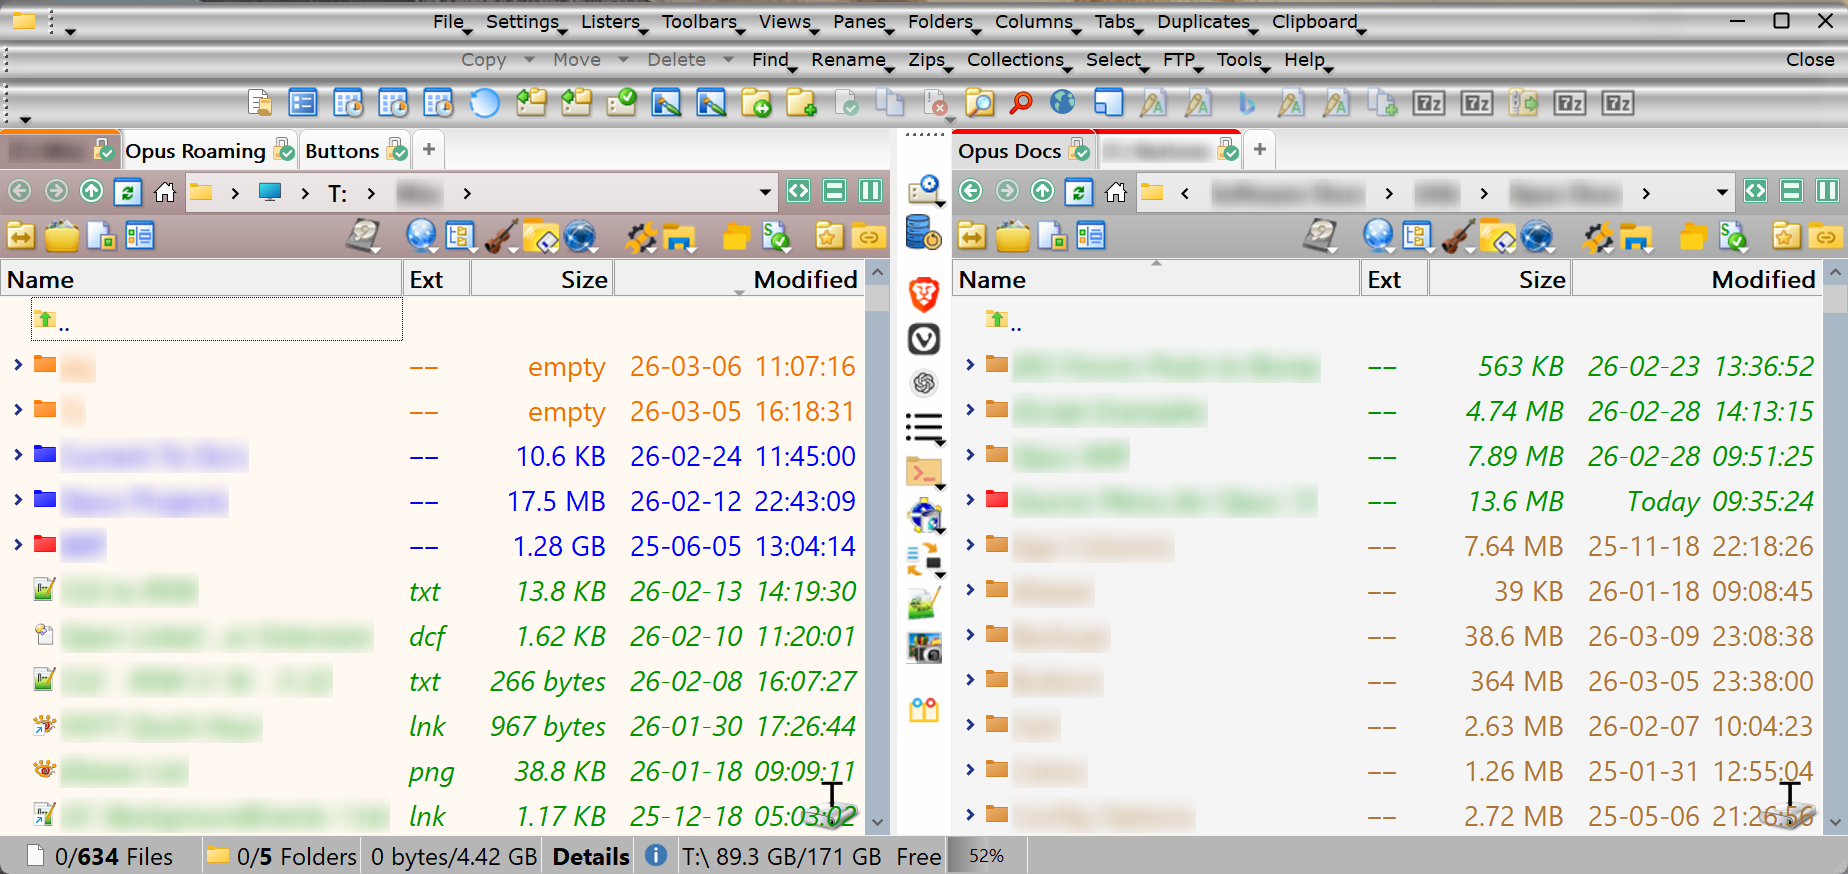Expand the 10.6 KB blue folder row

point(18,455)
